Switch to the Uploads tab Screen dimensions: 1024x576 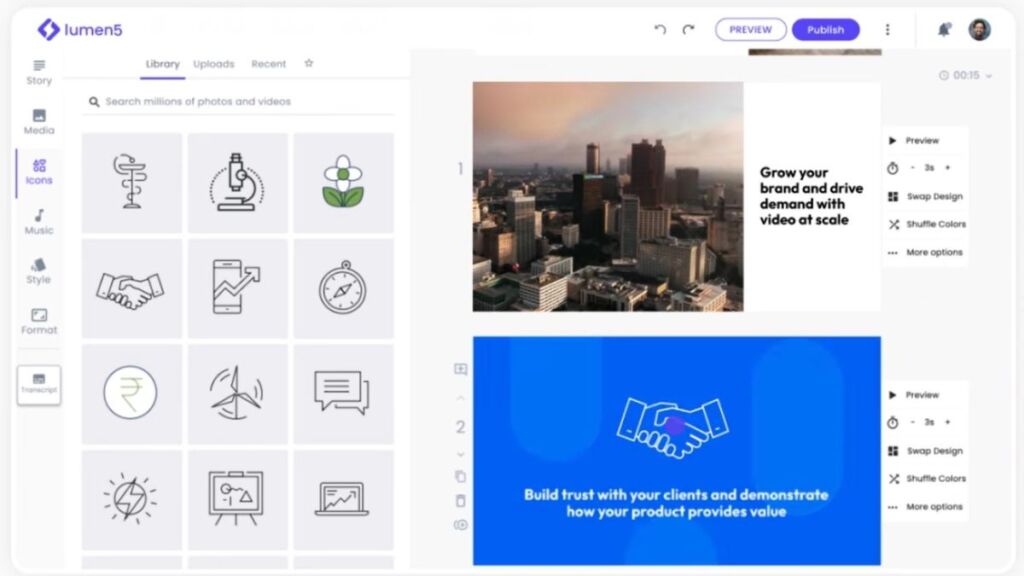[213, 63]
